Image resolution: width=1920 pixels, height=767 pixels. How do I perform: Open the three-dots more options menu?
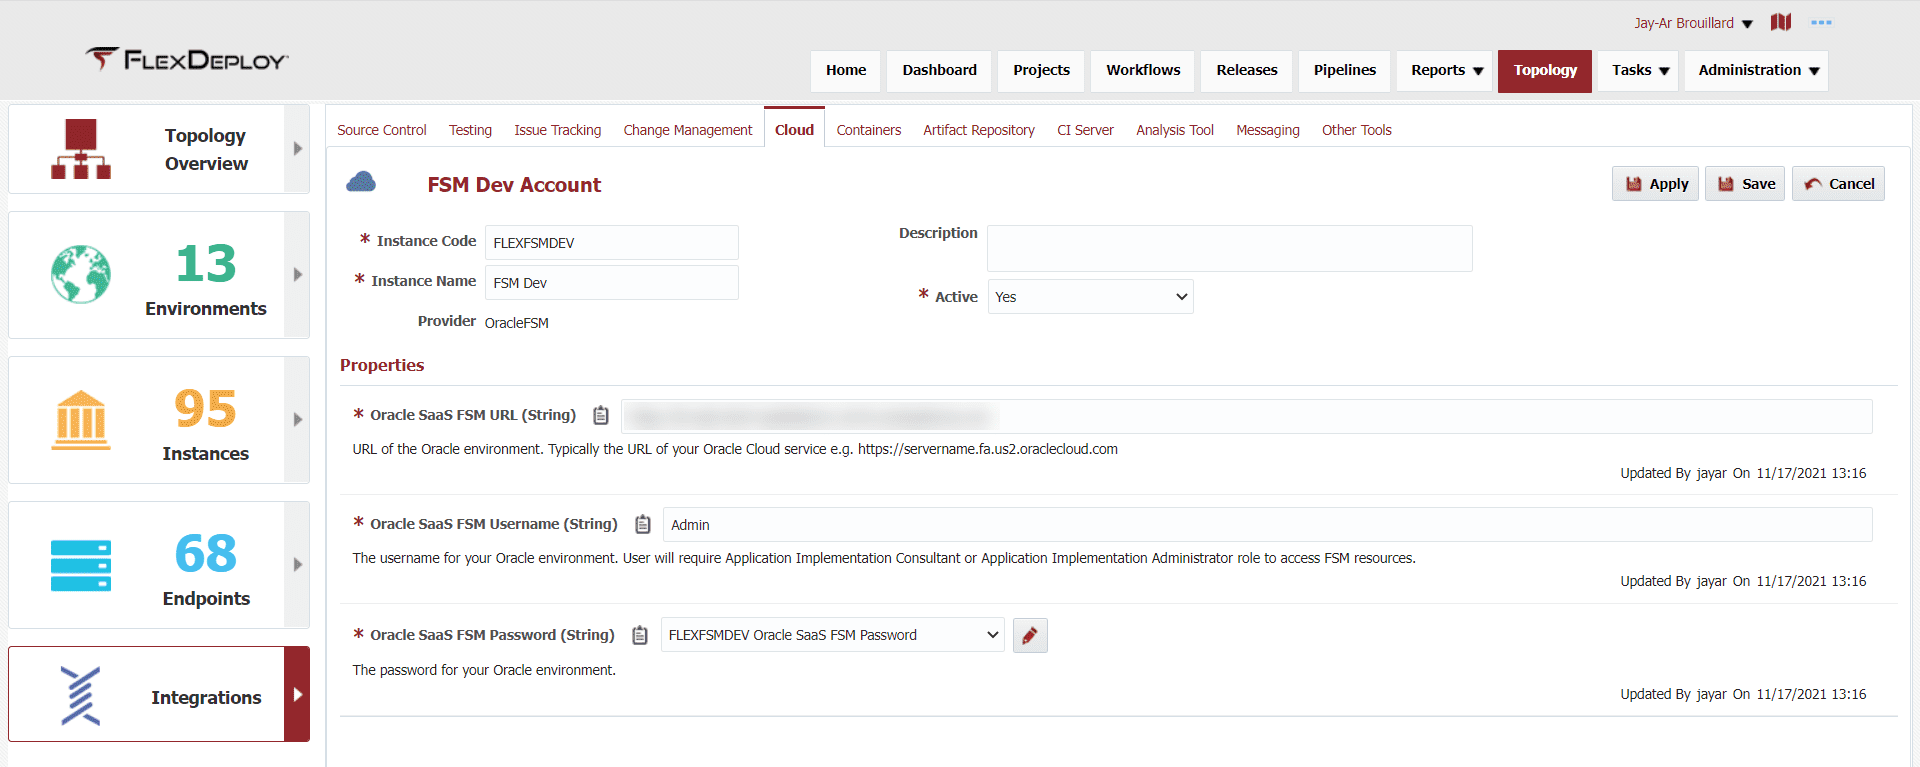[1821, 22]
